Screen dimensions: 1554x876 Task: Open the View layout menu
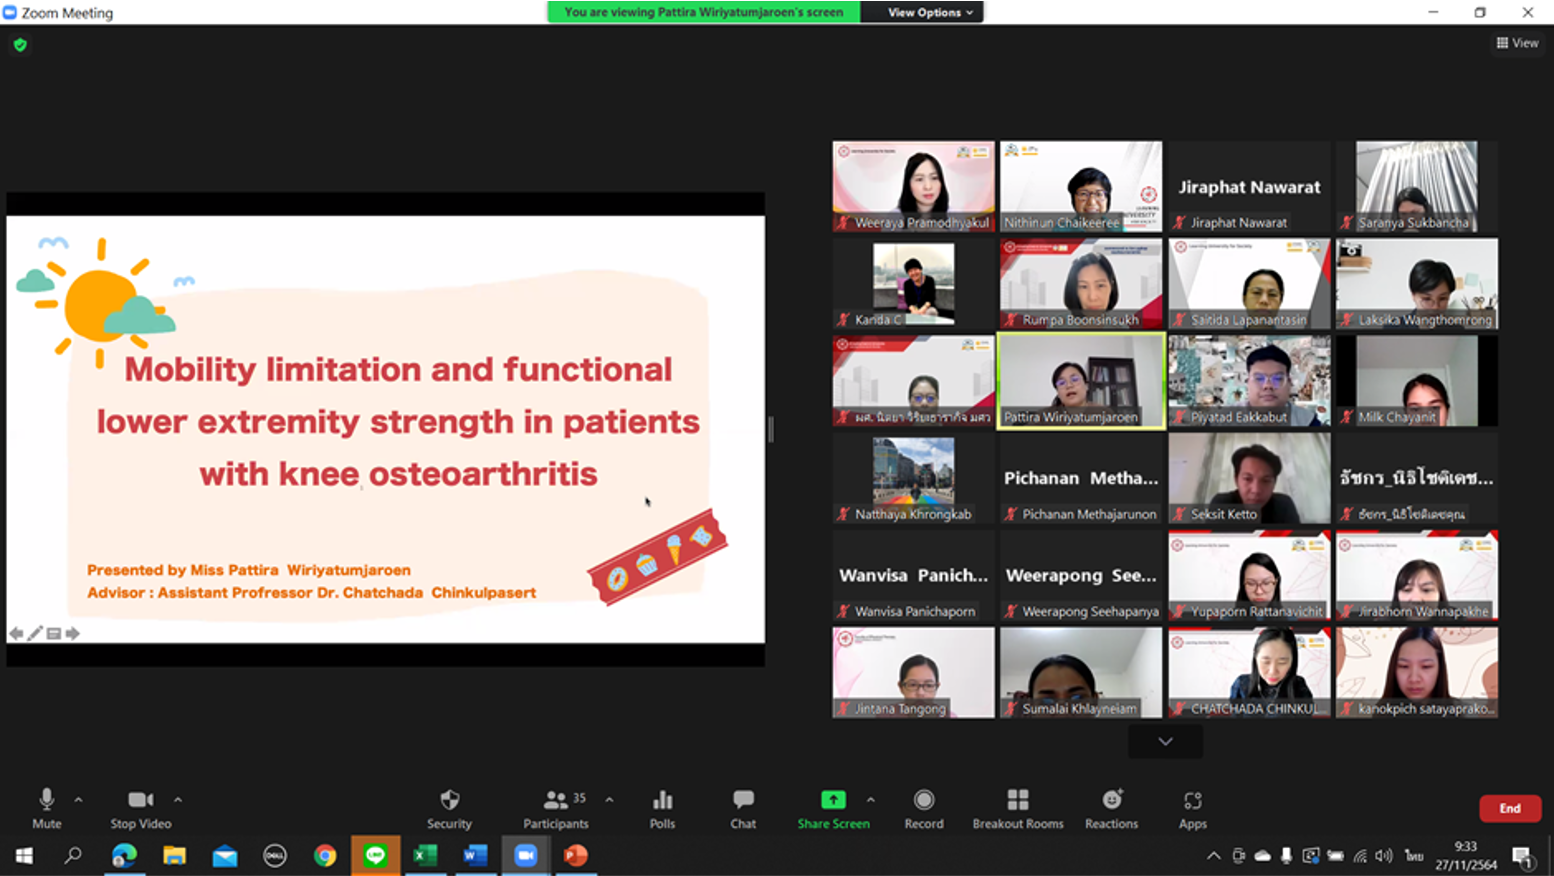[x=1517, y=43]
